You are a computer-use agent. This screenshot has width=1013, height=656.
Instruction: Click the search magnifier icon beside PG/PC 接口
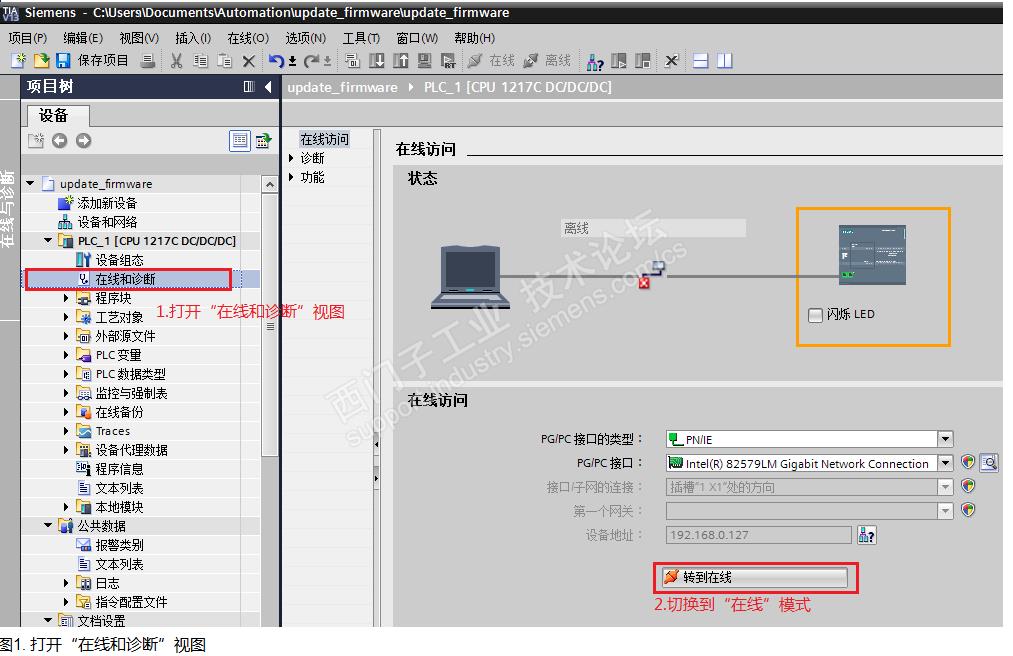(x=989, y=462)
